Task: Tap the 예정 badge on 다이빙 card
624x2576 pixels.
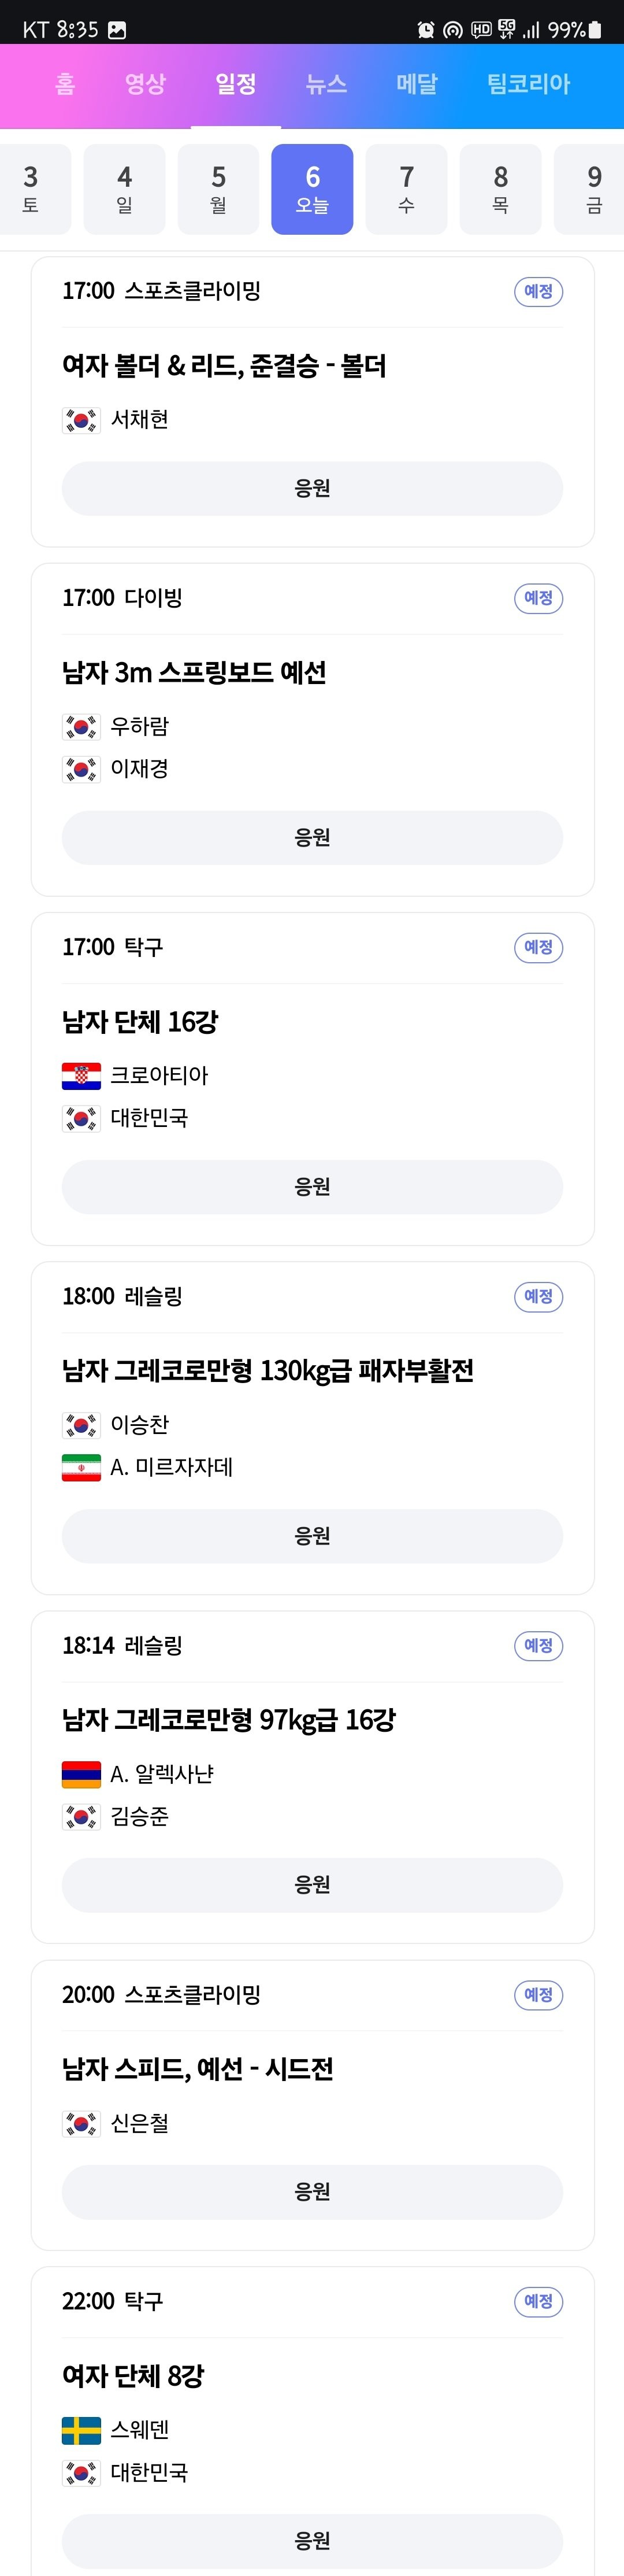Action: [538, 598]
